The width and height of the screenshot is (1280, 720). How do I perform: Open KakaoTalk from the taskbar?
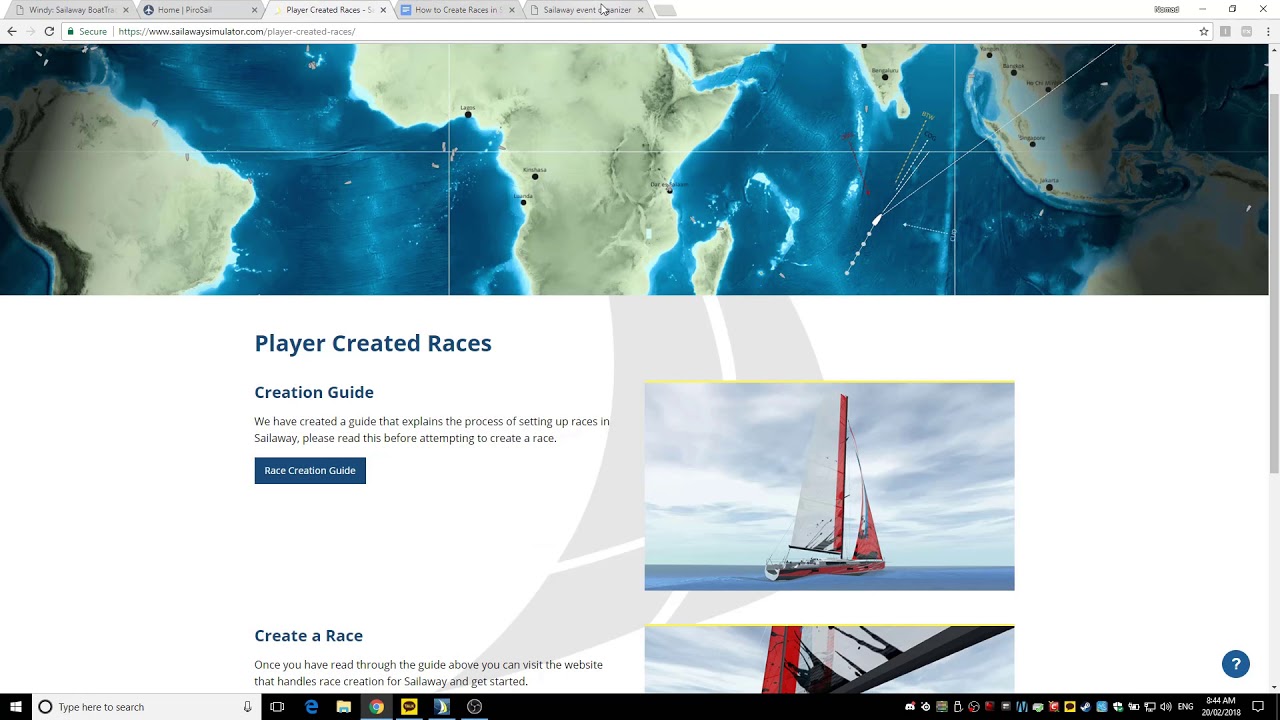tap(409, 707)
